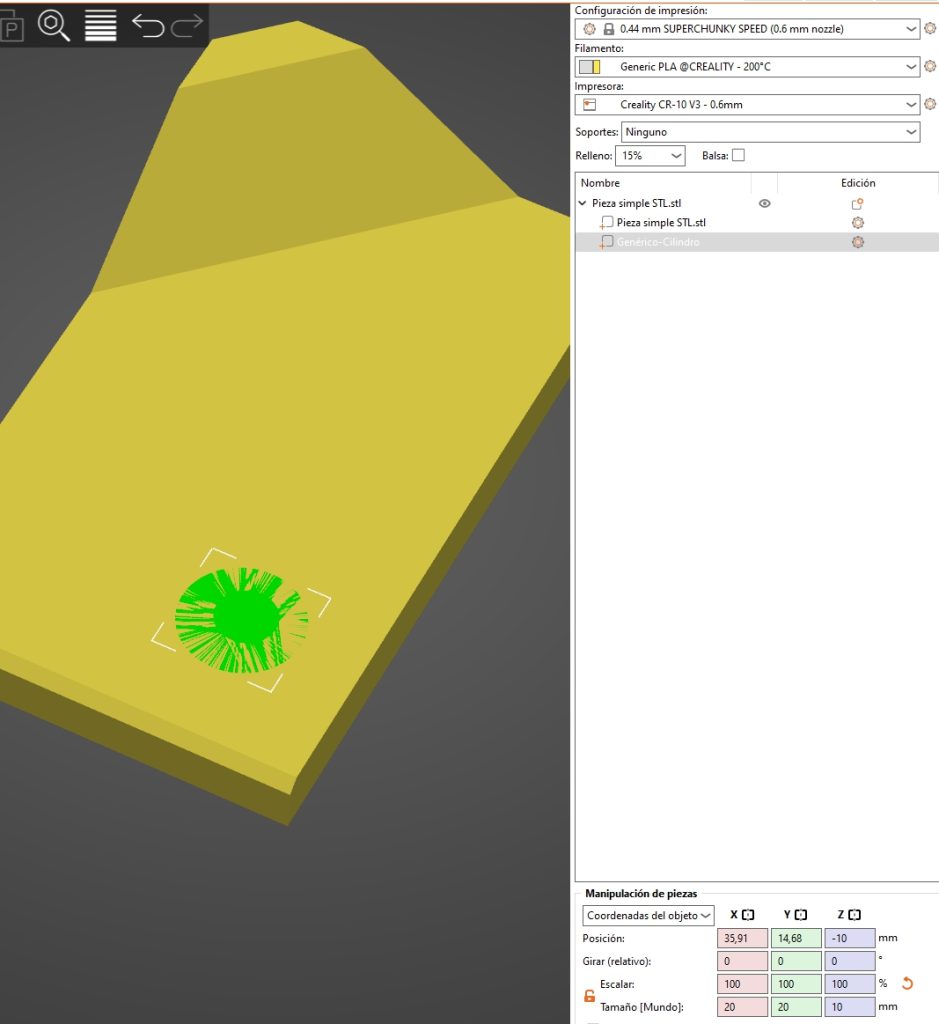The height and width of the screenshot is (1024, 939).
Task: Click the undo arrow icon
Action: [148, 25]
